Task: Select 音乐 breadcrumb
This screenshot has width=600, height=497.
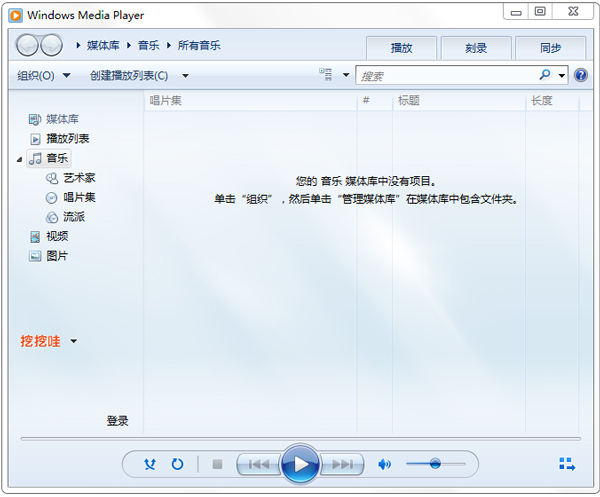Action: coord(148,46)
